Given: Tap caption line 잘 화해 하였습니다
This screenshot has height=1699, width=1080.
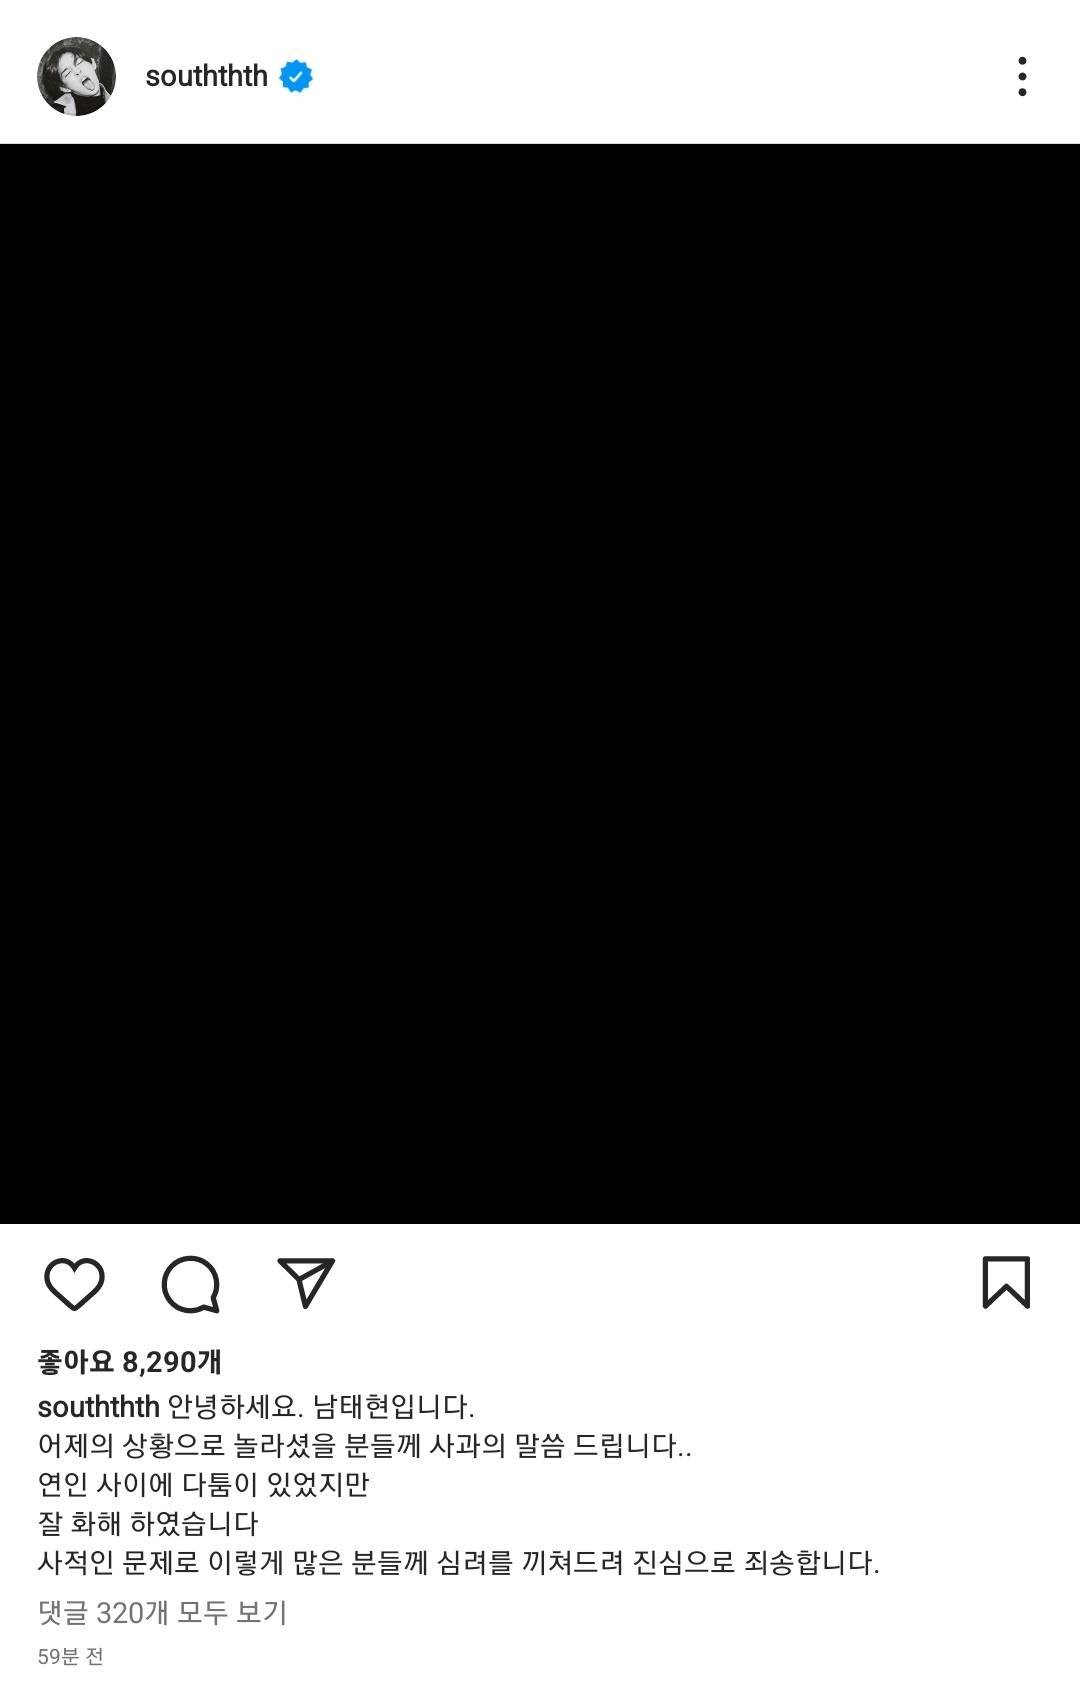Looking at the screenshot, I should pyautogui.click(x=148, y=1523).
